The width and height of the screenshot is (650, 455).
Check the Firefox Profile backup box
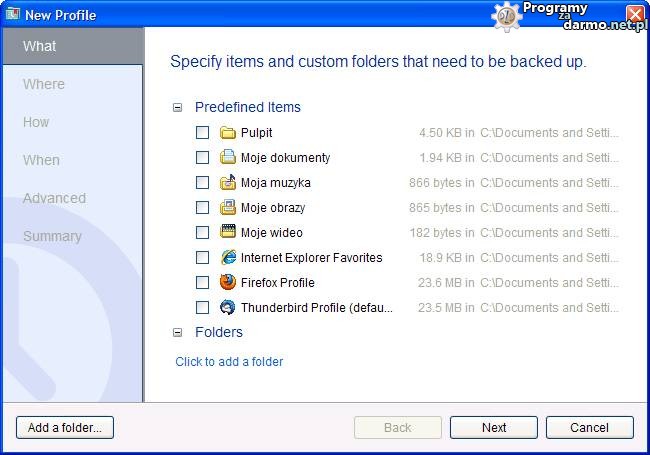[x=203, y=283]
